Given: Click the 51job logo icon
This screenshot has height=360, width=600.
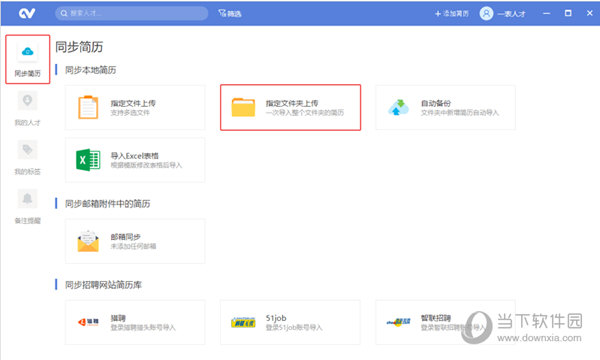Looking at the screenshot, I should pos(243,322).
